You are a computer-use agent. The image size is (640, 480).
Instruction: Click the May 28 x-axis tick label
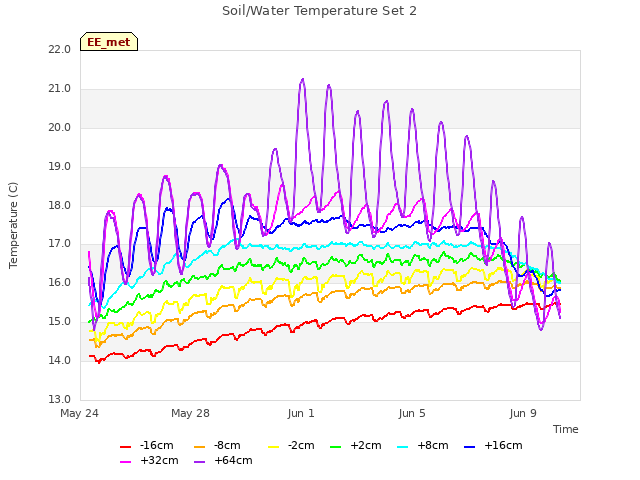190,413
